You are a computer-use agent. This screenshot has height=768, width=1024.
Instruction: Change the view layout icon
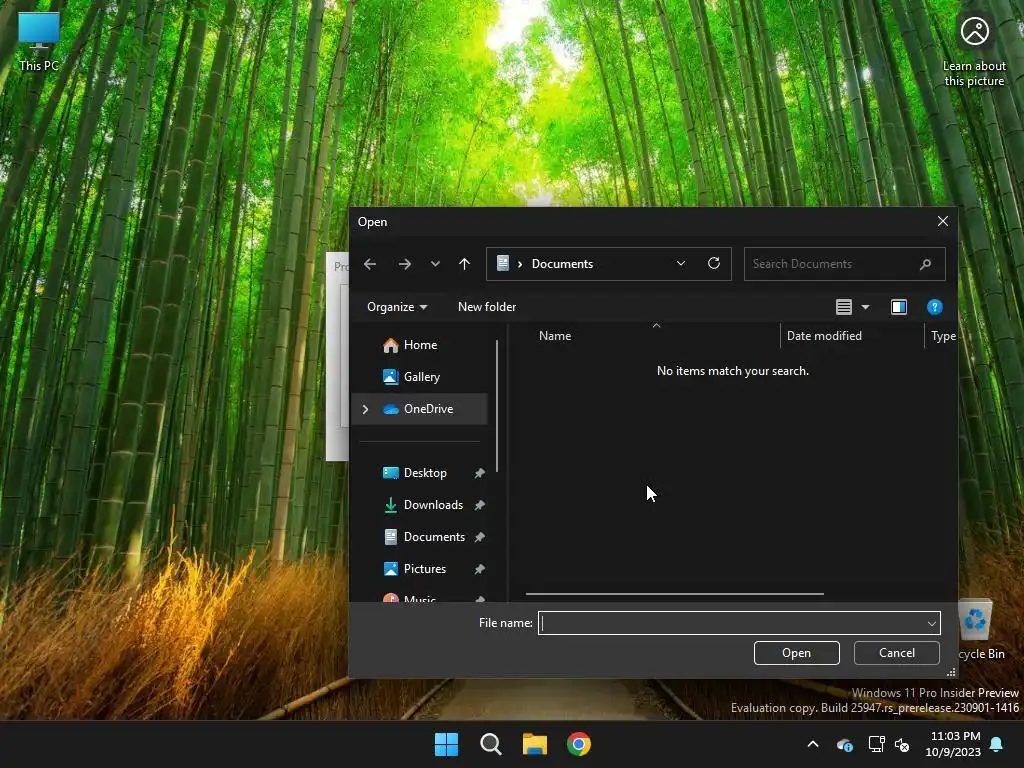[x=844, y=307]
